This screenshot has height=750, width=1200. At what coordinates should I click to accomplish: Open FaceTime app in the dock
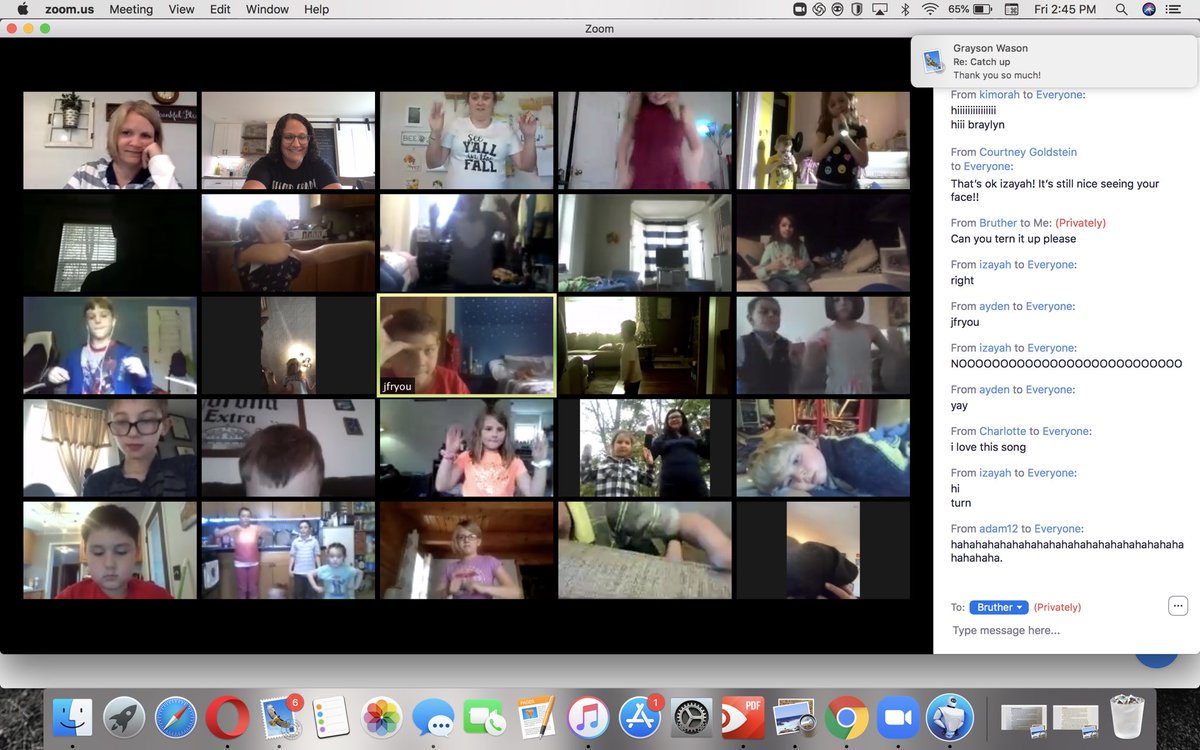tap(485, 718)
